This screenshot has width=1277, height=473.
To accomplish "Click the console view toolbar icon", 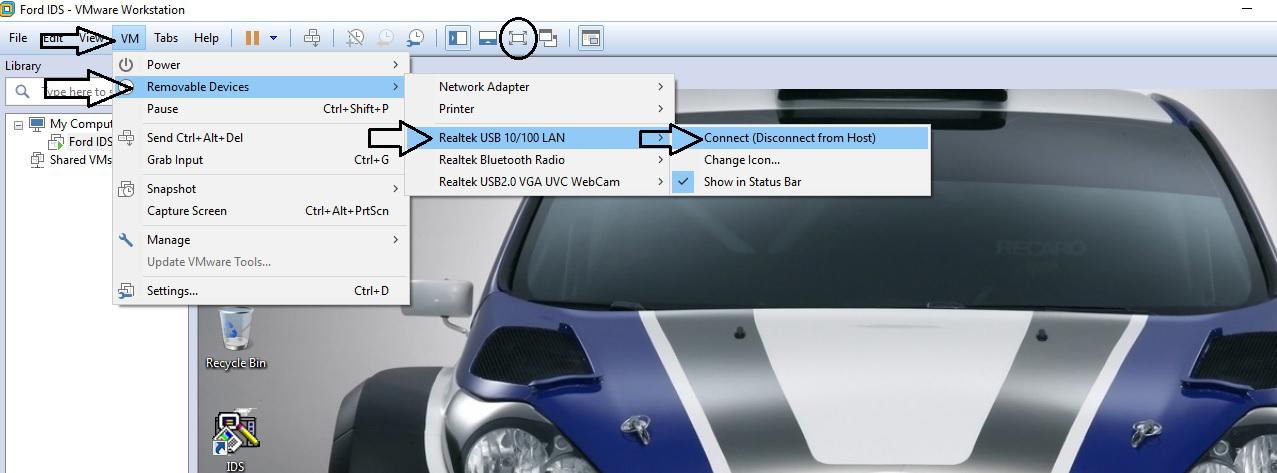I will point(591,38).
